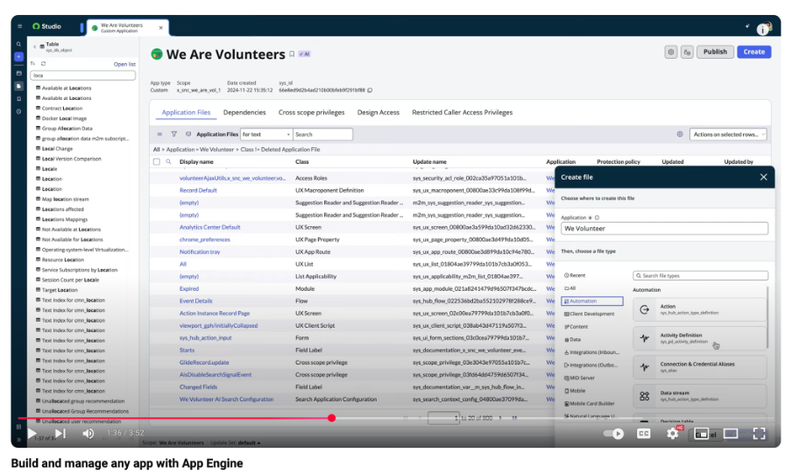
Task: Click the icon button right of the gear
Action: point(687,52)
